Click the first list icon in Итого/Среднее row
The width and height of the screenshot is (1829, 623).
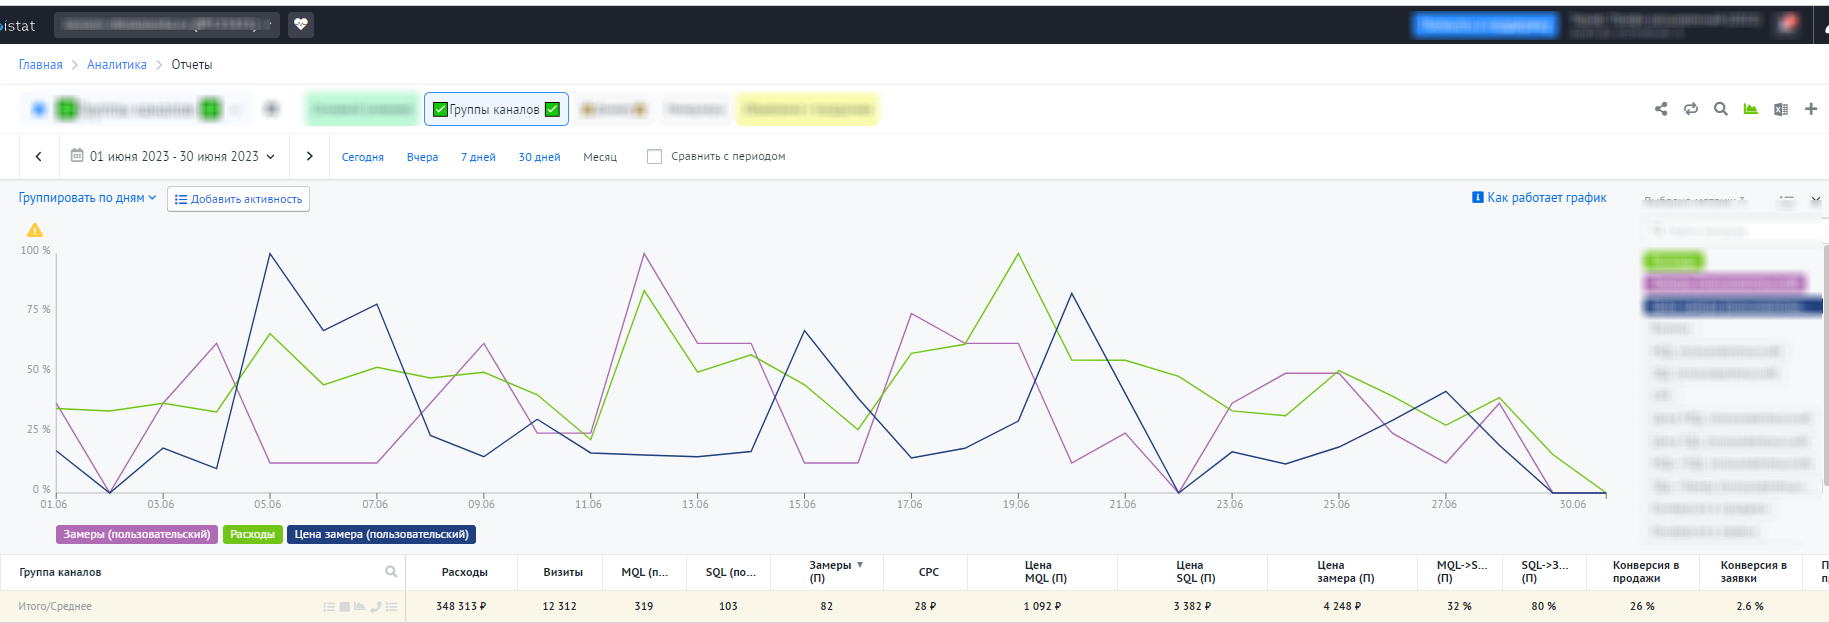click(x=329, y=607)
